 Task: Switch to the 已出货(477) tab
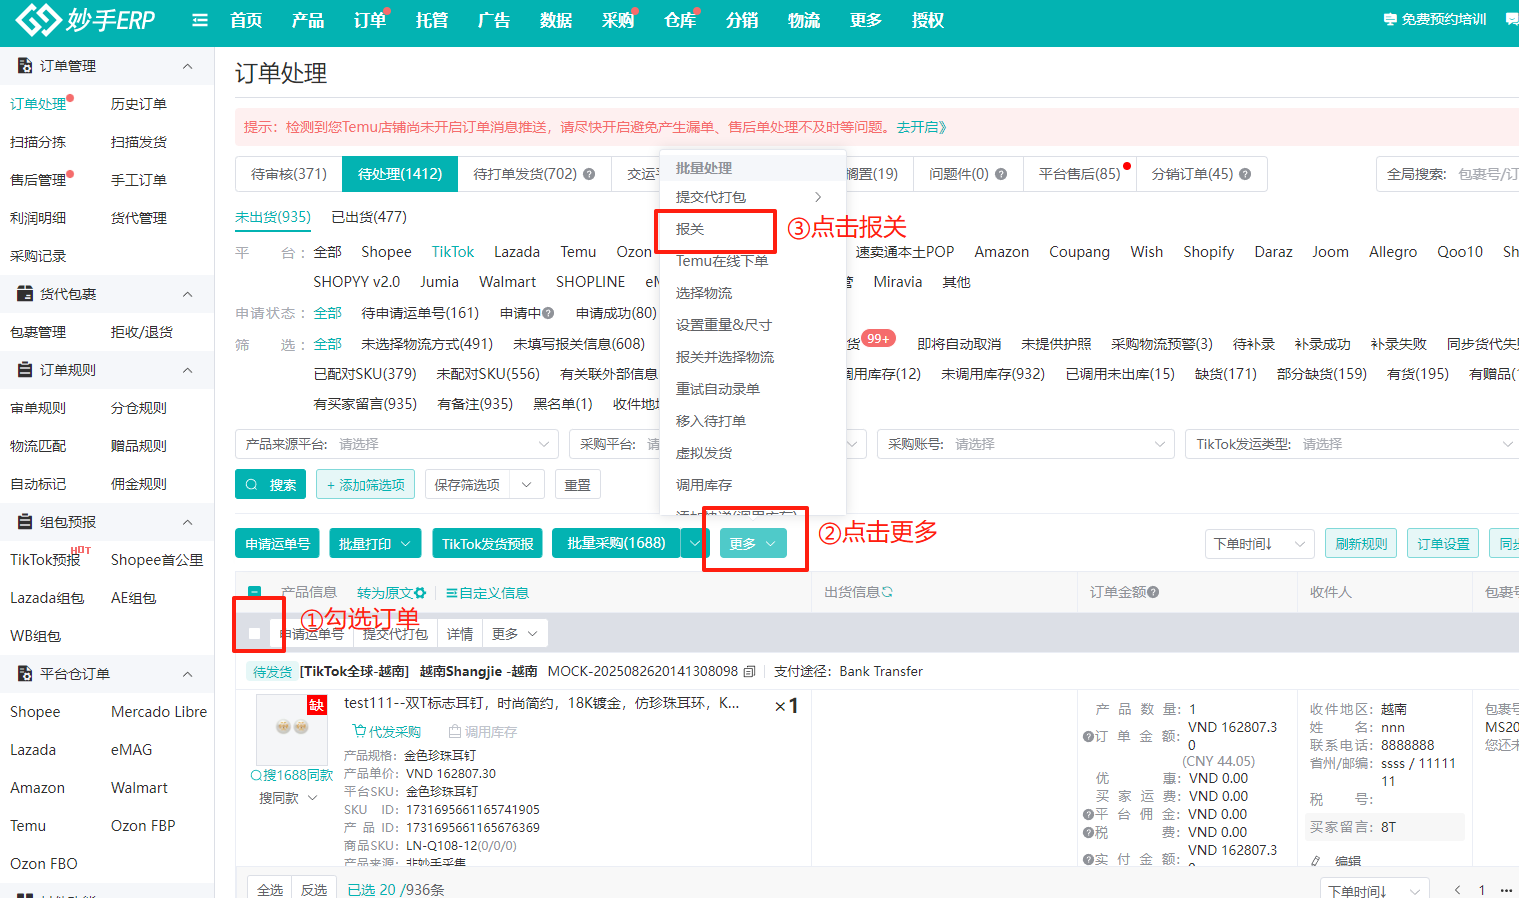click(x=369, y=217)
